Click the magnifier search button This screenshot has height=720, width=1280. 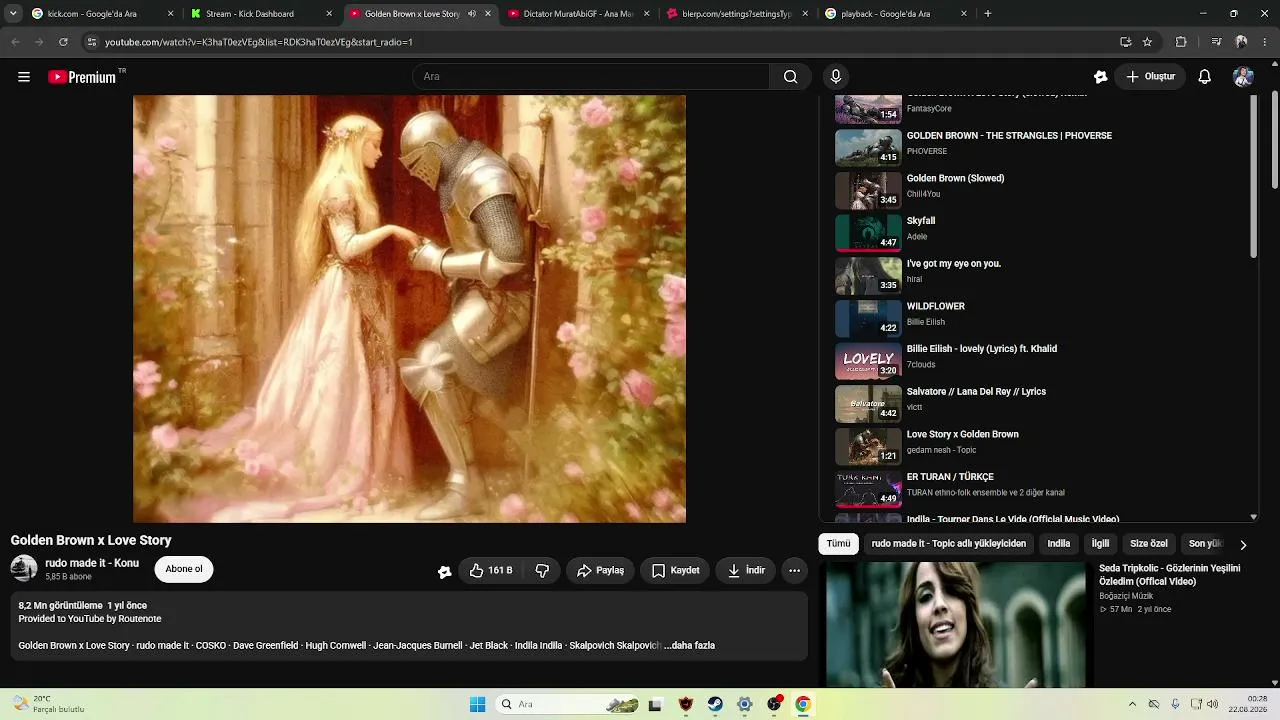[790, 77]
